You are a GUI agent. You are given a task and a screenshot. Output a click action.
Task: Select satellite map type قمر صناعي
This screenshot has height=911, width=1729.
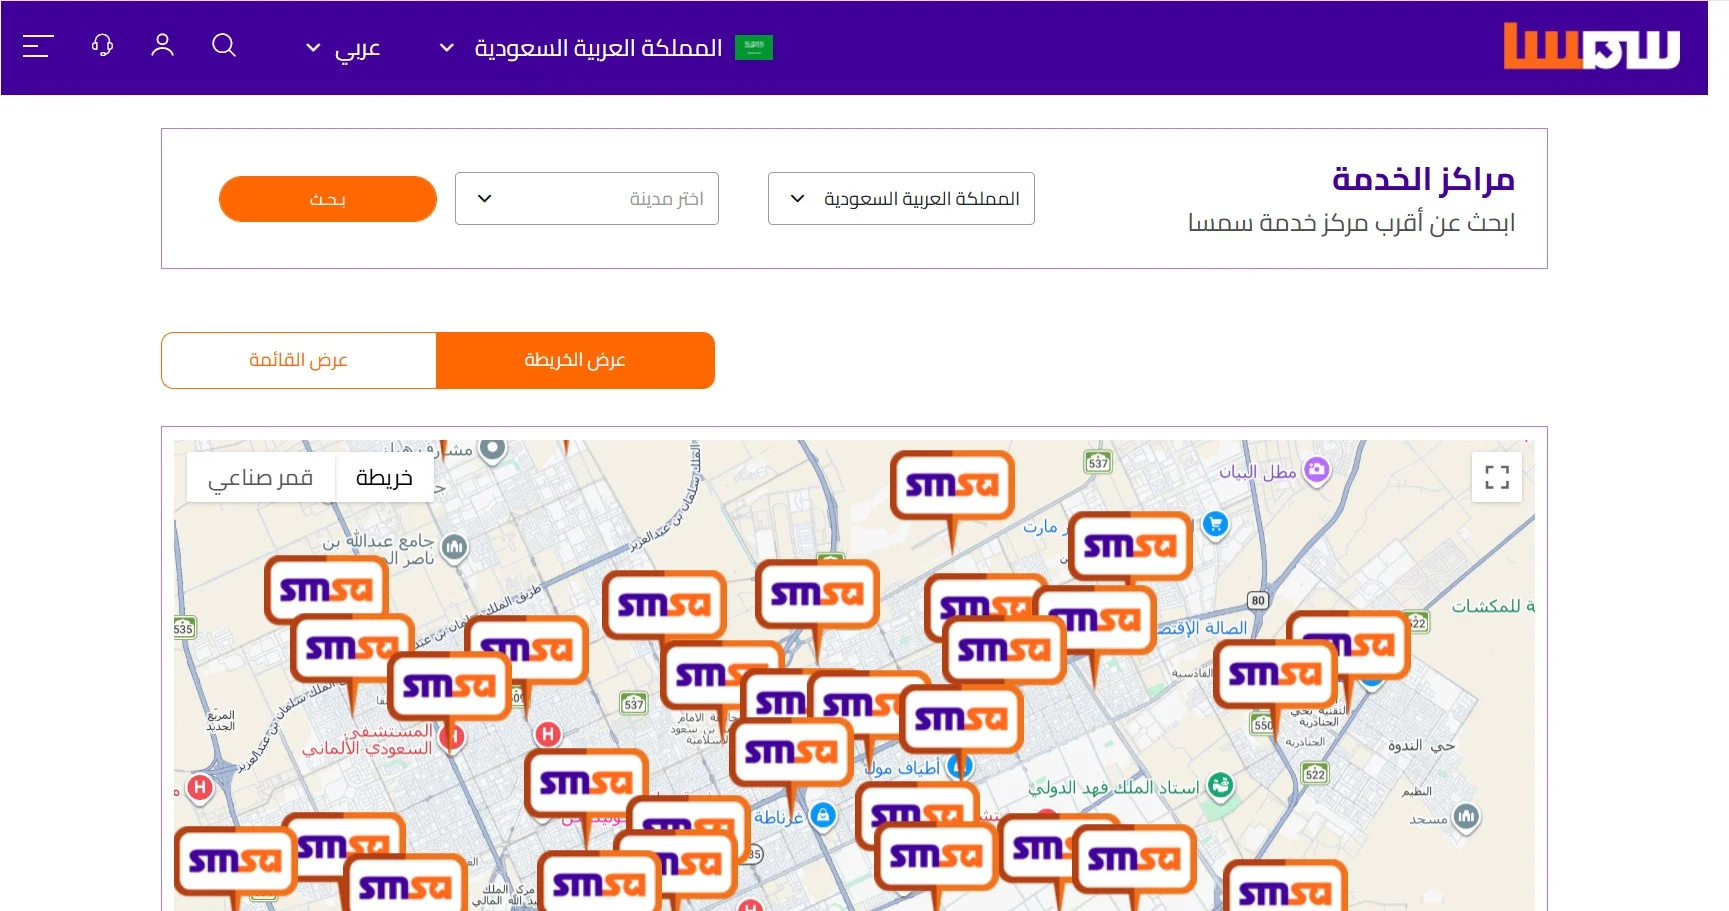tap(260, 478)
